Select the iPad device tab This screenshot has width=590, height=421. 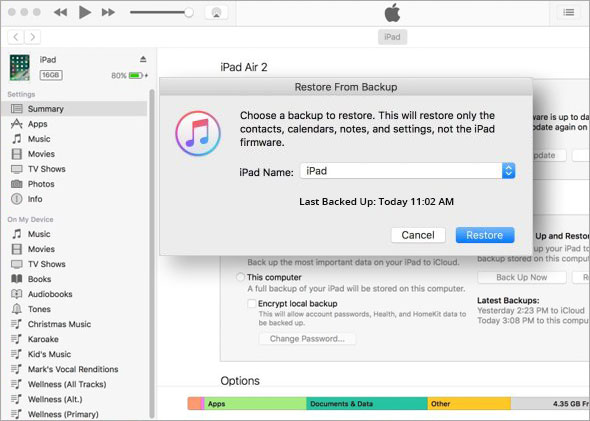tap(392, 37)
